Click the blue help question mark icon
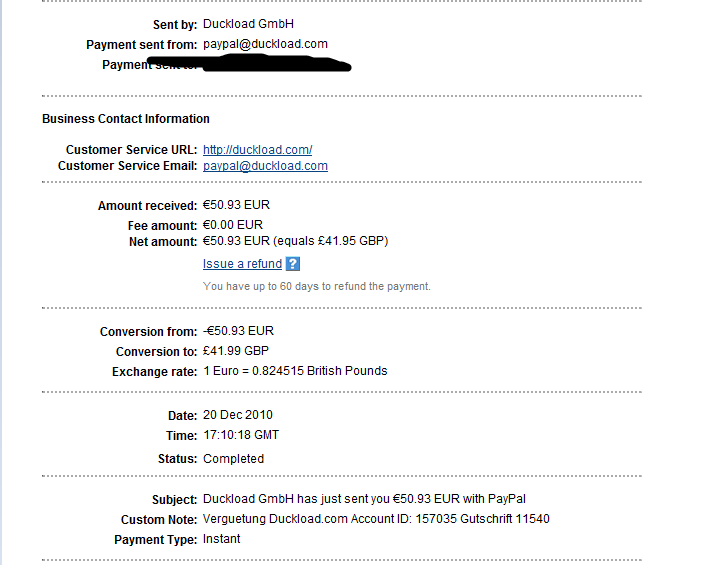Viewport: 717px width, 565px height. pos(292,264)
